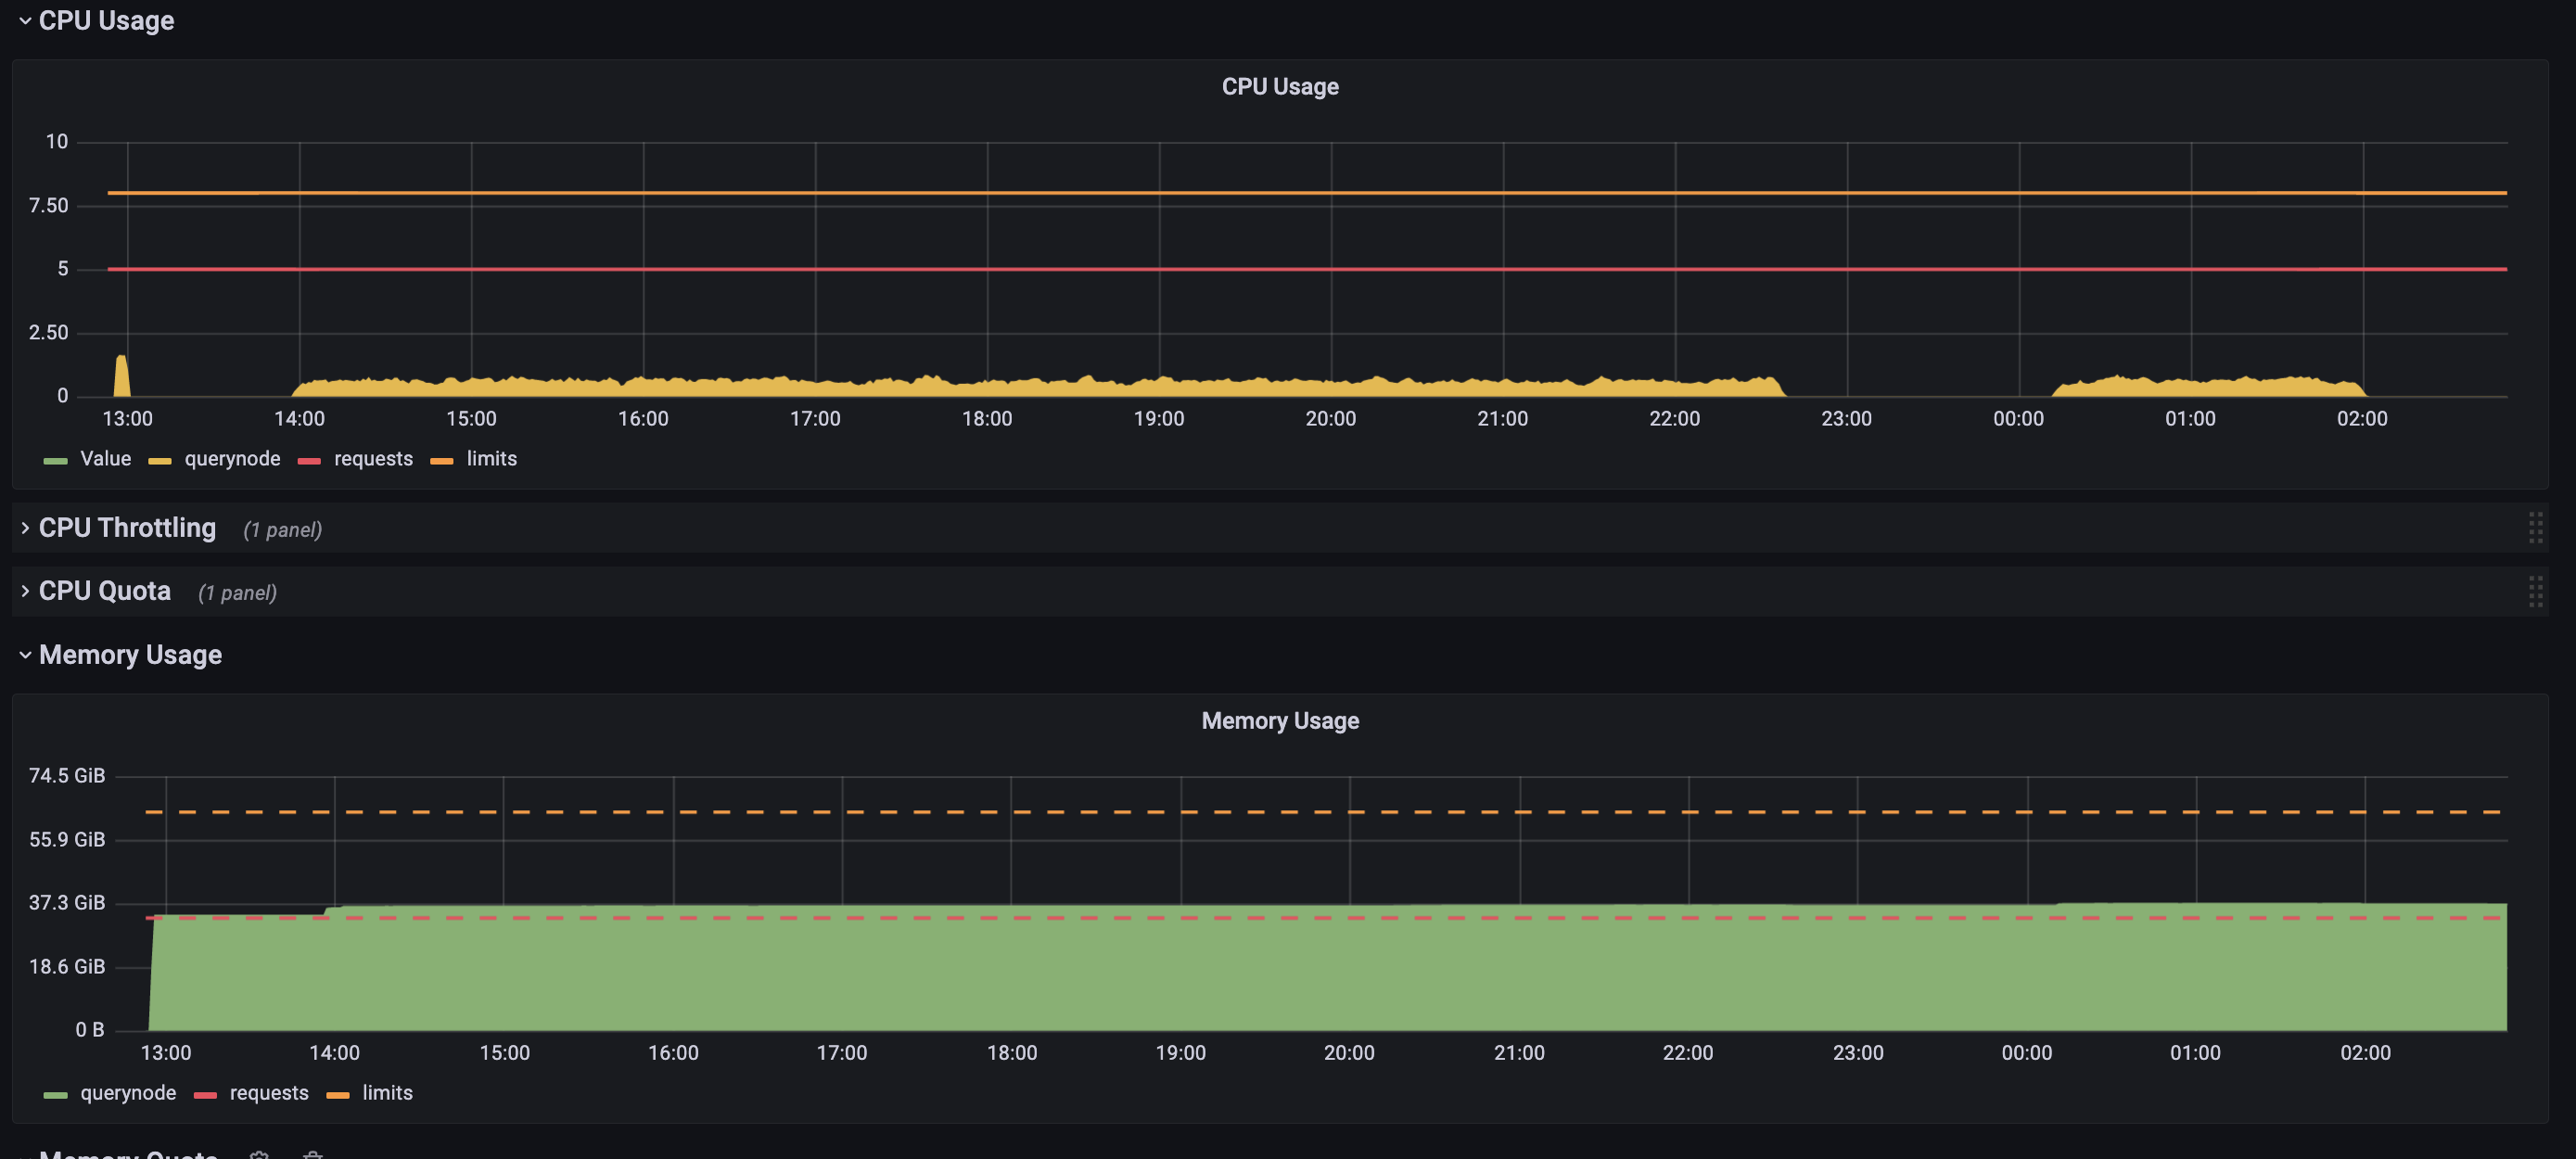The width and height of the screenshot is (2576, 1159).
Task: Collapse the Memory Usage section header
Action: pos(24,655)
